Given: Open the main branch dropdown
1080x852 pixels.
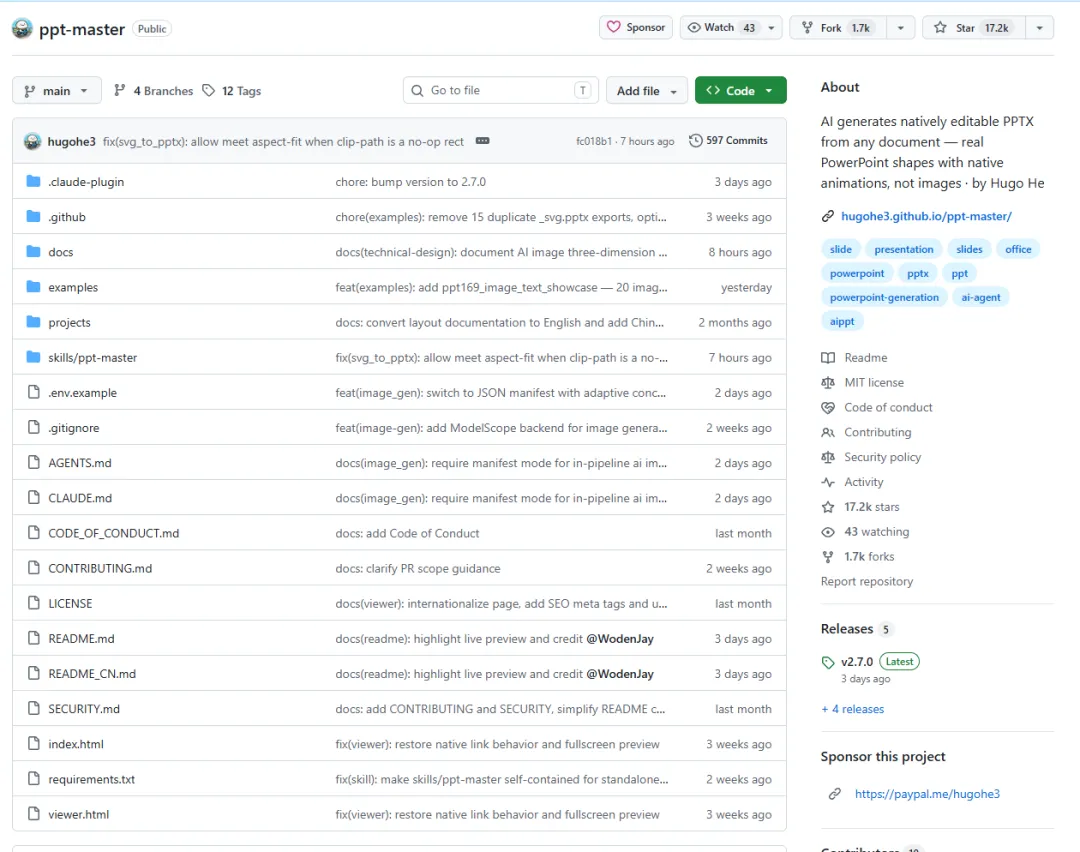Looking at the screenshot, I should (56, 90).
